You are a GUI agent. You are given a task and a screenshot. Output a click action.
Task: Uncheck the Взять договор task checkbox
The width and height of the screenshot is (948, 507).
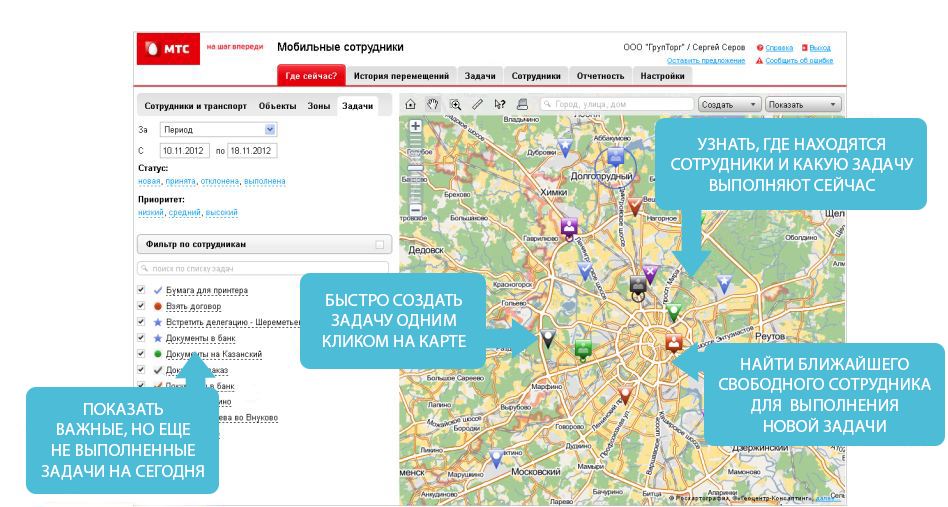pos(141,306)
